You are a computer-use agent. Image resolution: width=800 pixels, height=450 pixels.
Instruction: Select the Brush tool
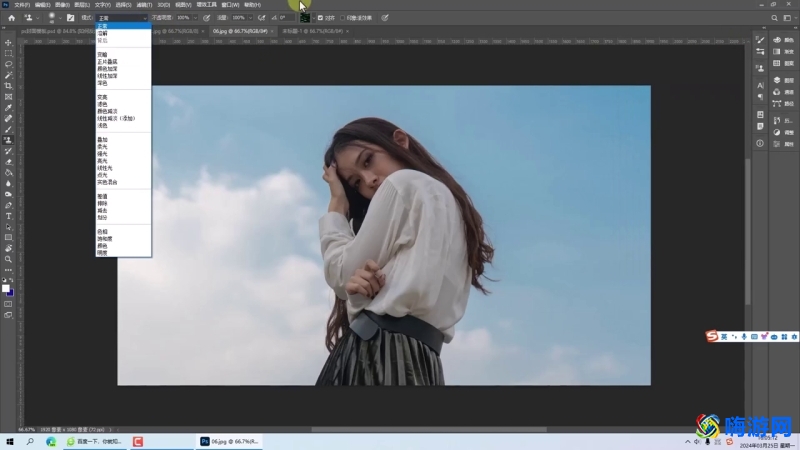[8, 129]
